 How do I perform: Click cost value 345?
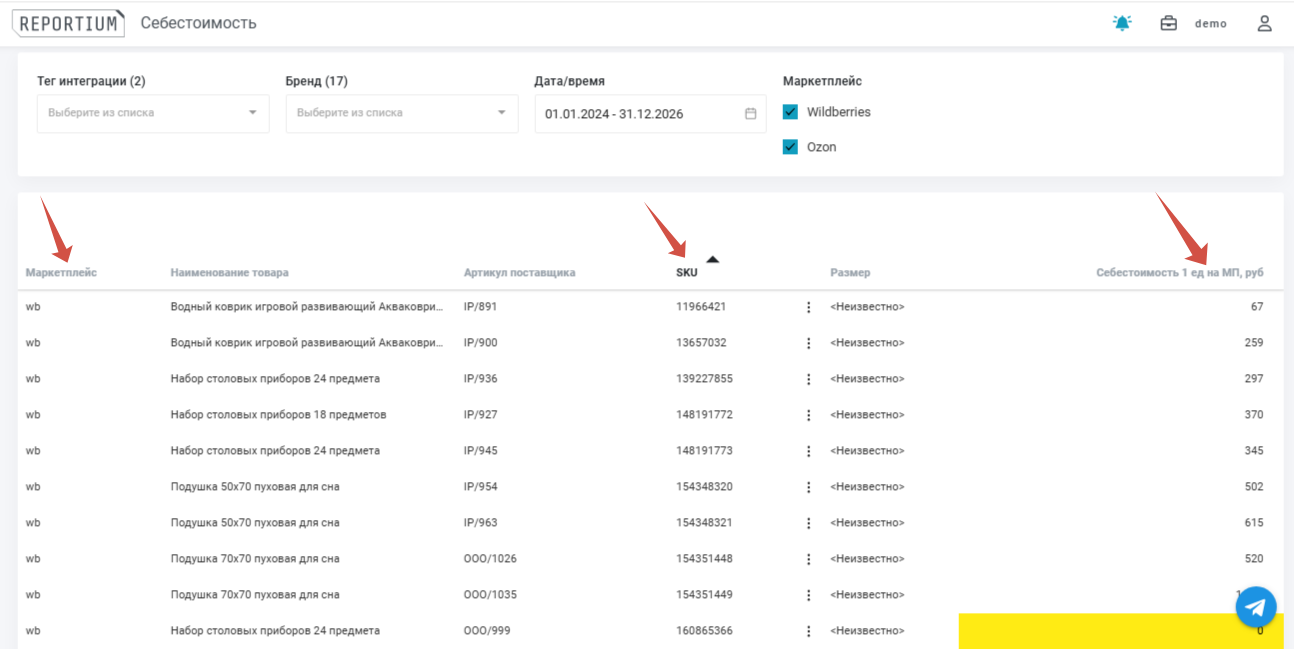[x=1254, y=451]
